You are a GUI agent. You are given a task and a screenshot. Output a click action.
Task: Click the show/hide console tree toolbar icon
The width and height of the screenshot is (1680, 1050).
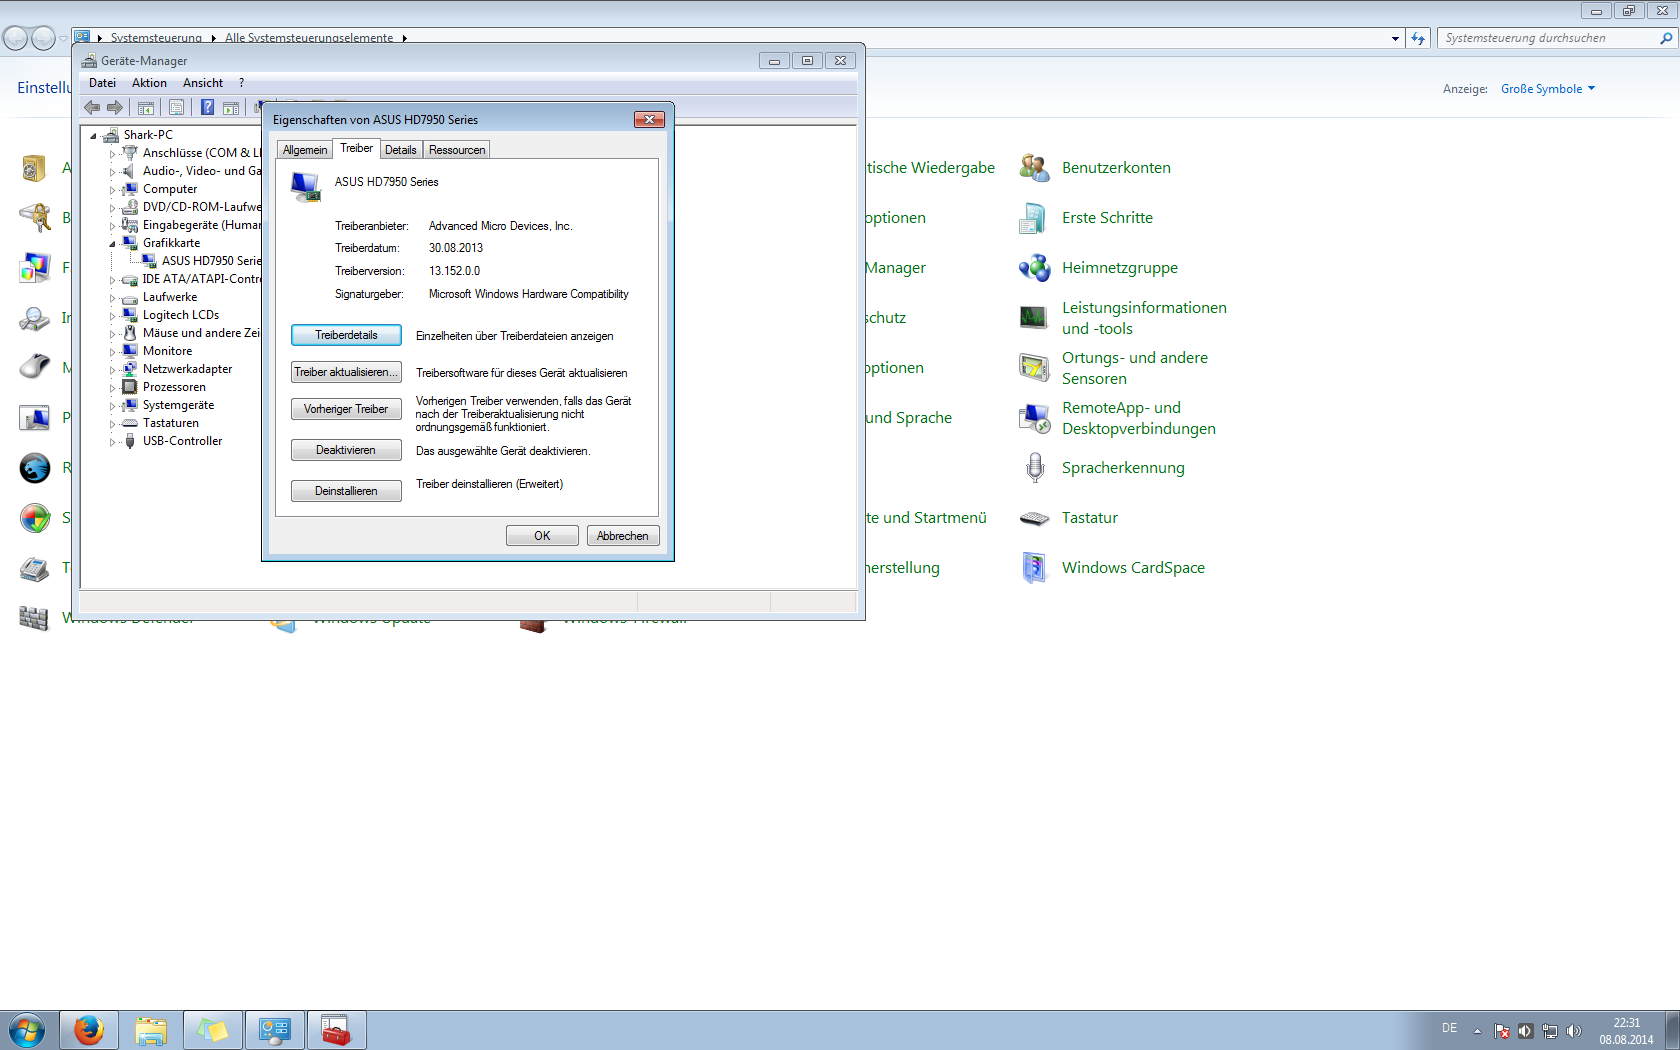coord(146,107)
